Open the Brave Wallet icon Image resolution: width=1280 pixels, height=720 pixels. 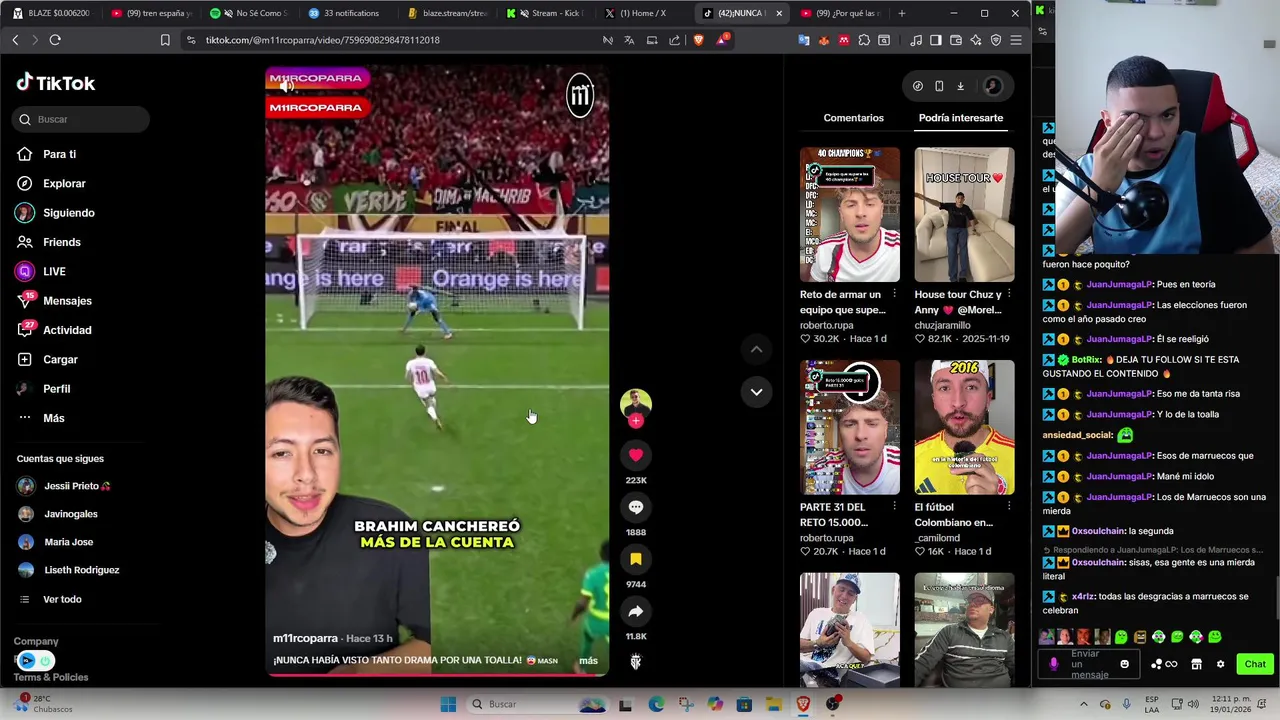coord(956,40)
